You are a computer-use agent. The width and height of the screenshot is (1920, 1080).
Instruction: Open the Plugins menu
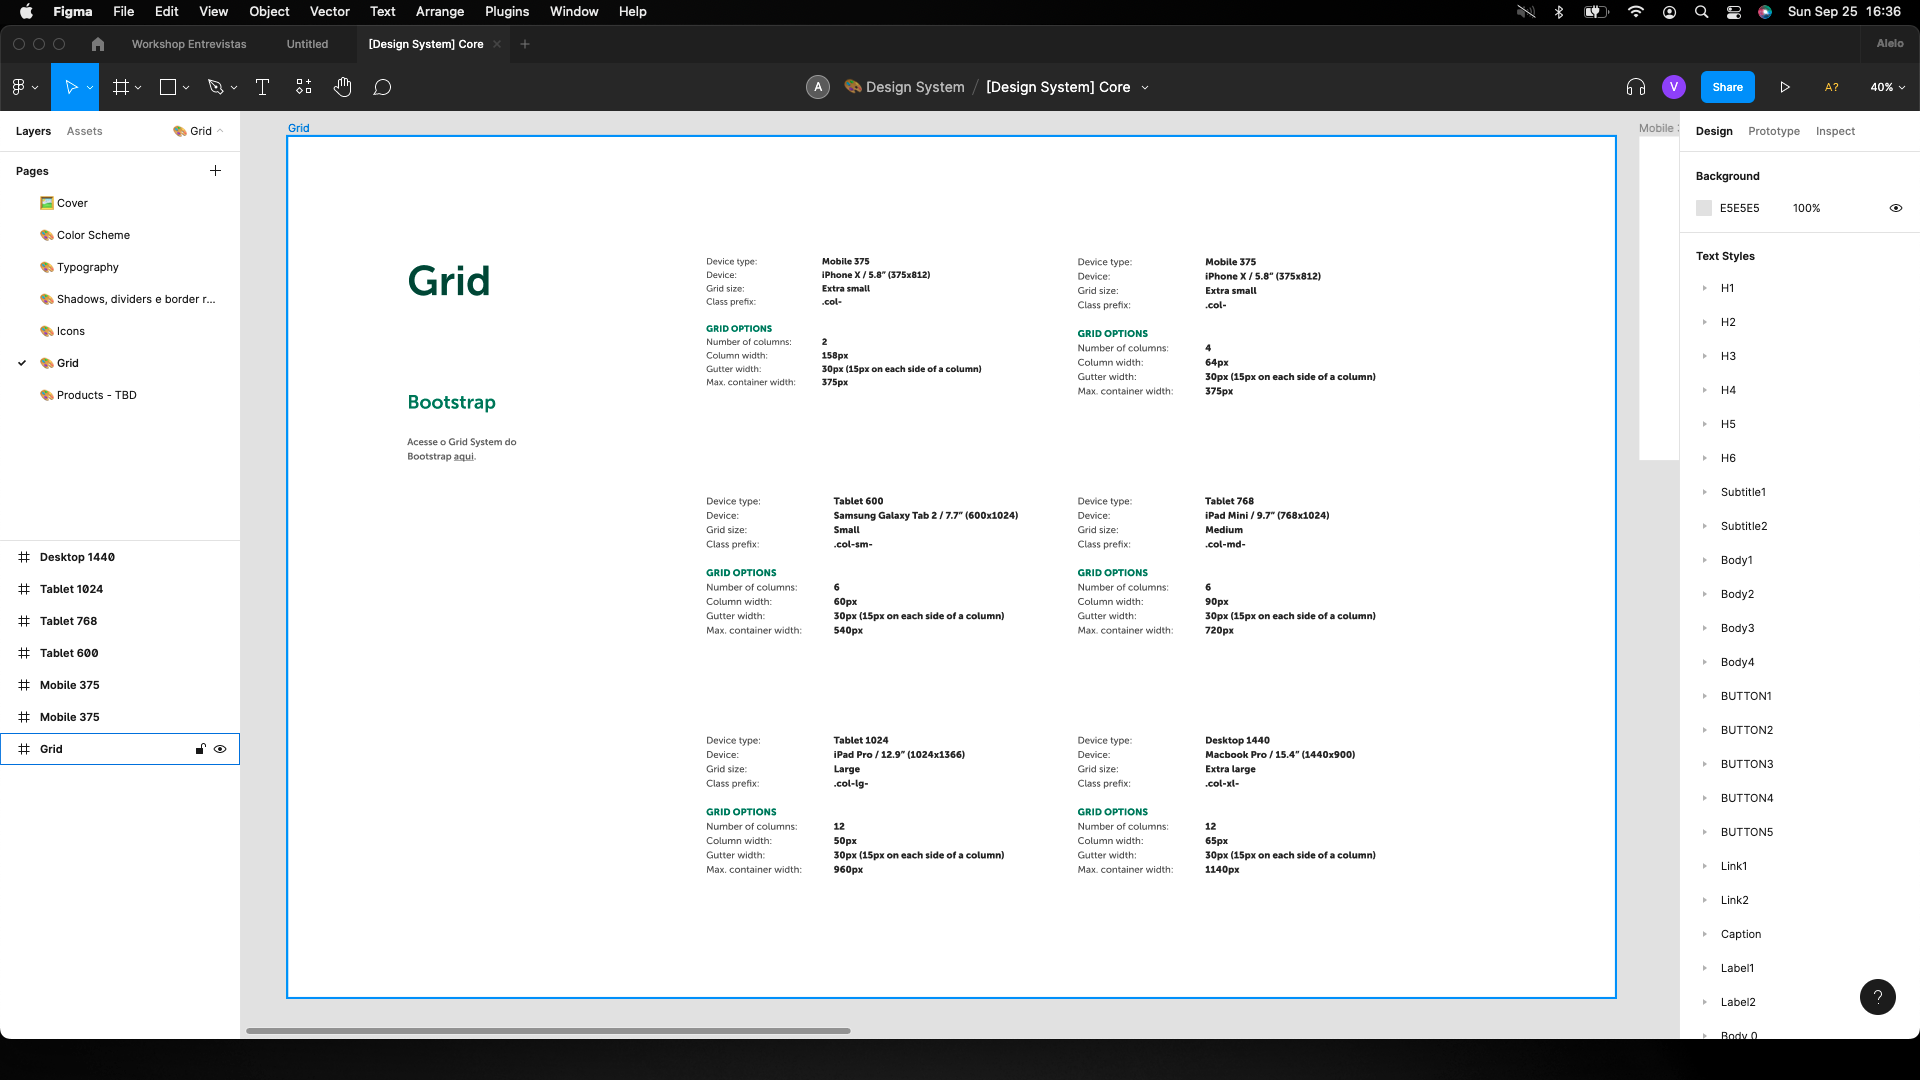point(506,11)
